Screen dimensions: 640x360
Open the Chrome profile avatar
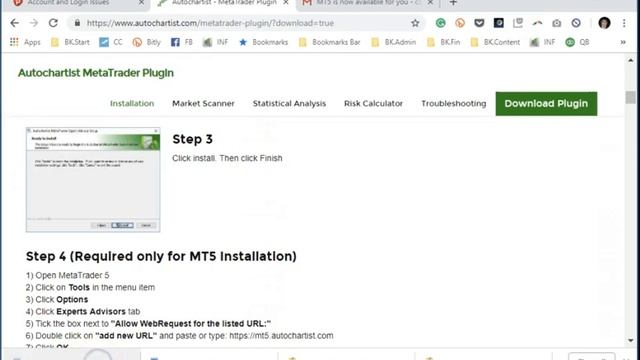tap(604, 23)
